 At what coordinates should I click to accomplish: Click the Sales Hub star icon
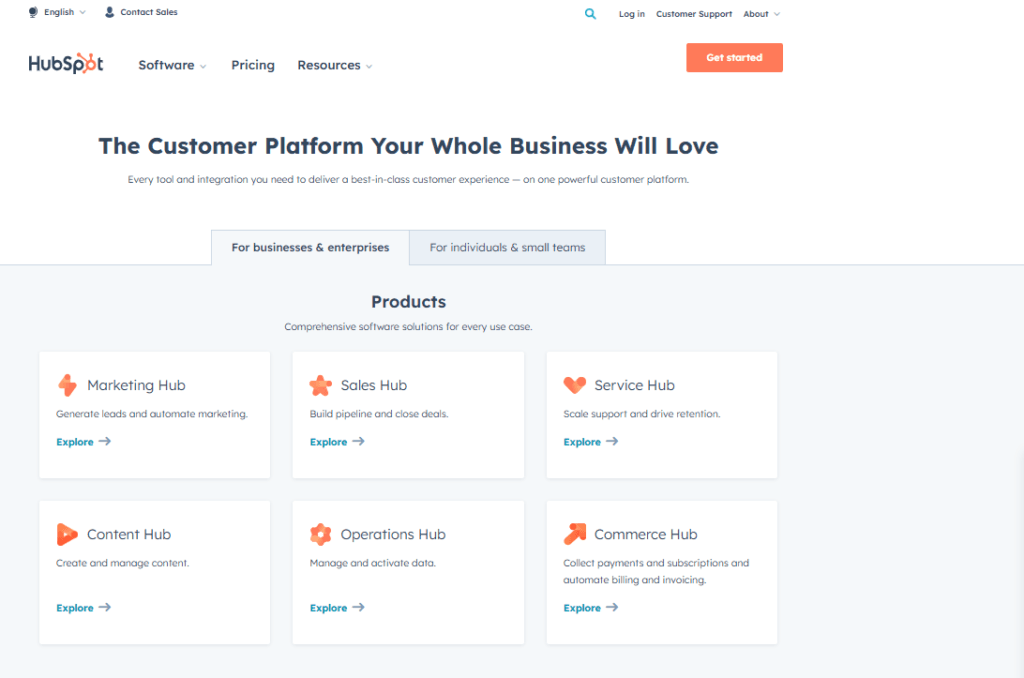(x=321, y=385)
